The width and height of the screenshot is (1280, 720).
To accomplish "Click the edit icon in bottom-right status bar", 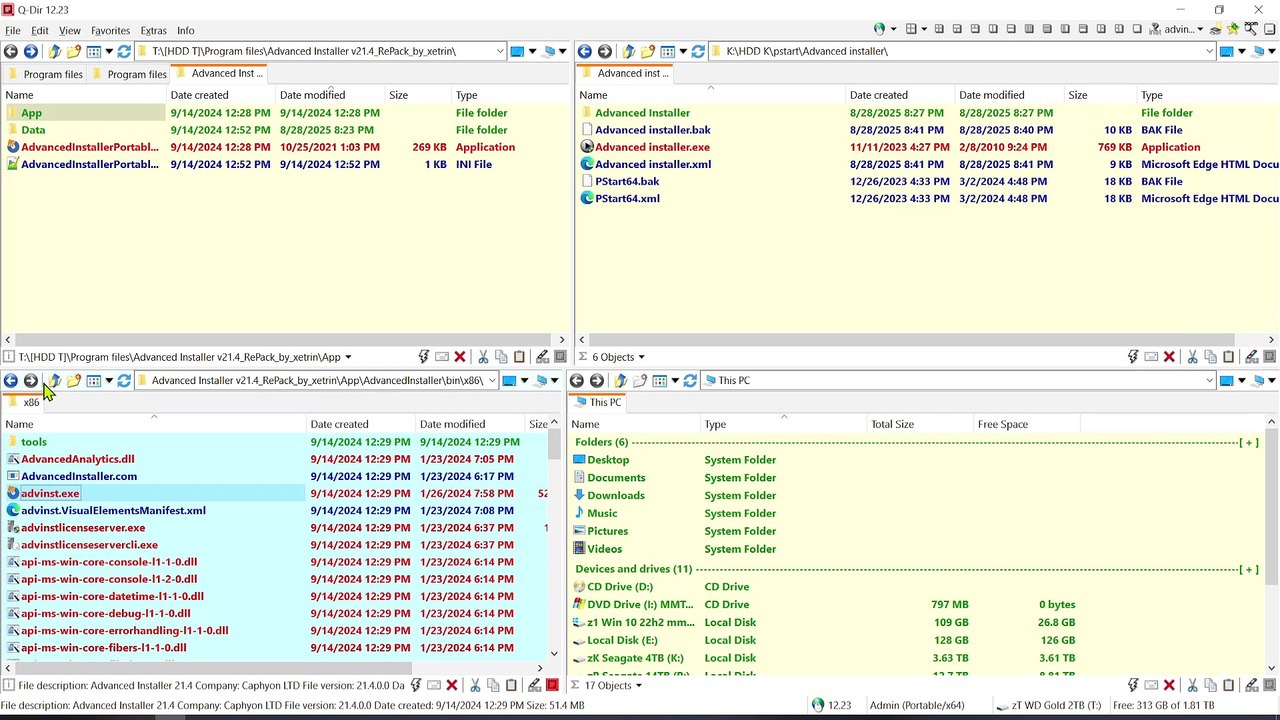I will coord(1251,685).
